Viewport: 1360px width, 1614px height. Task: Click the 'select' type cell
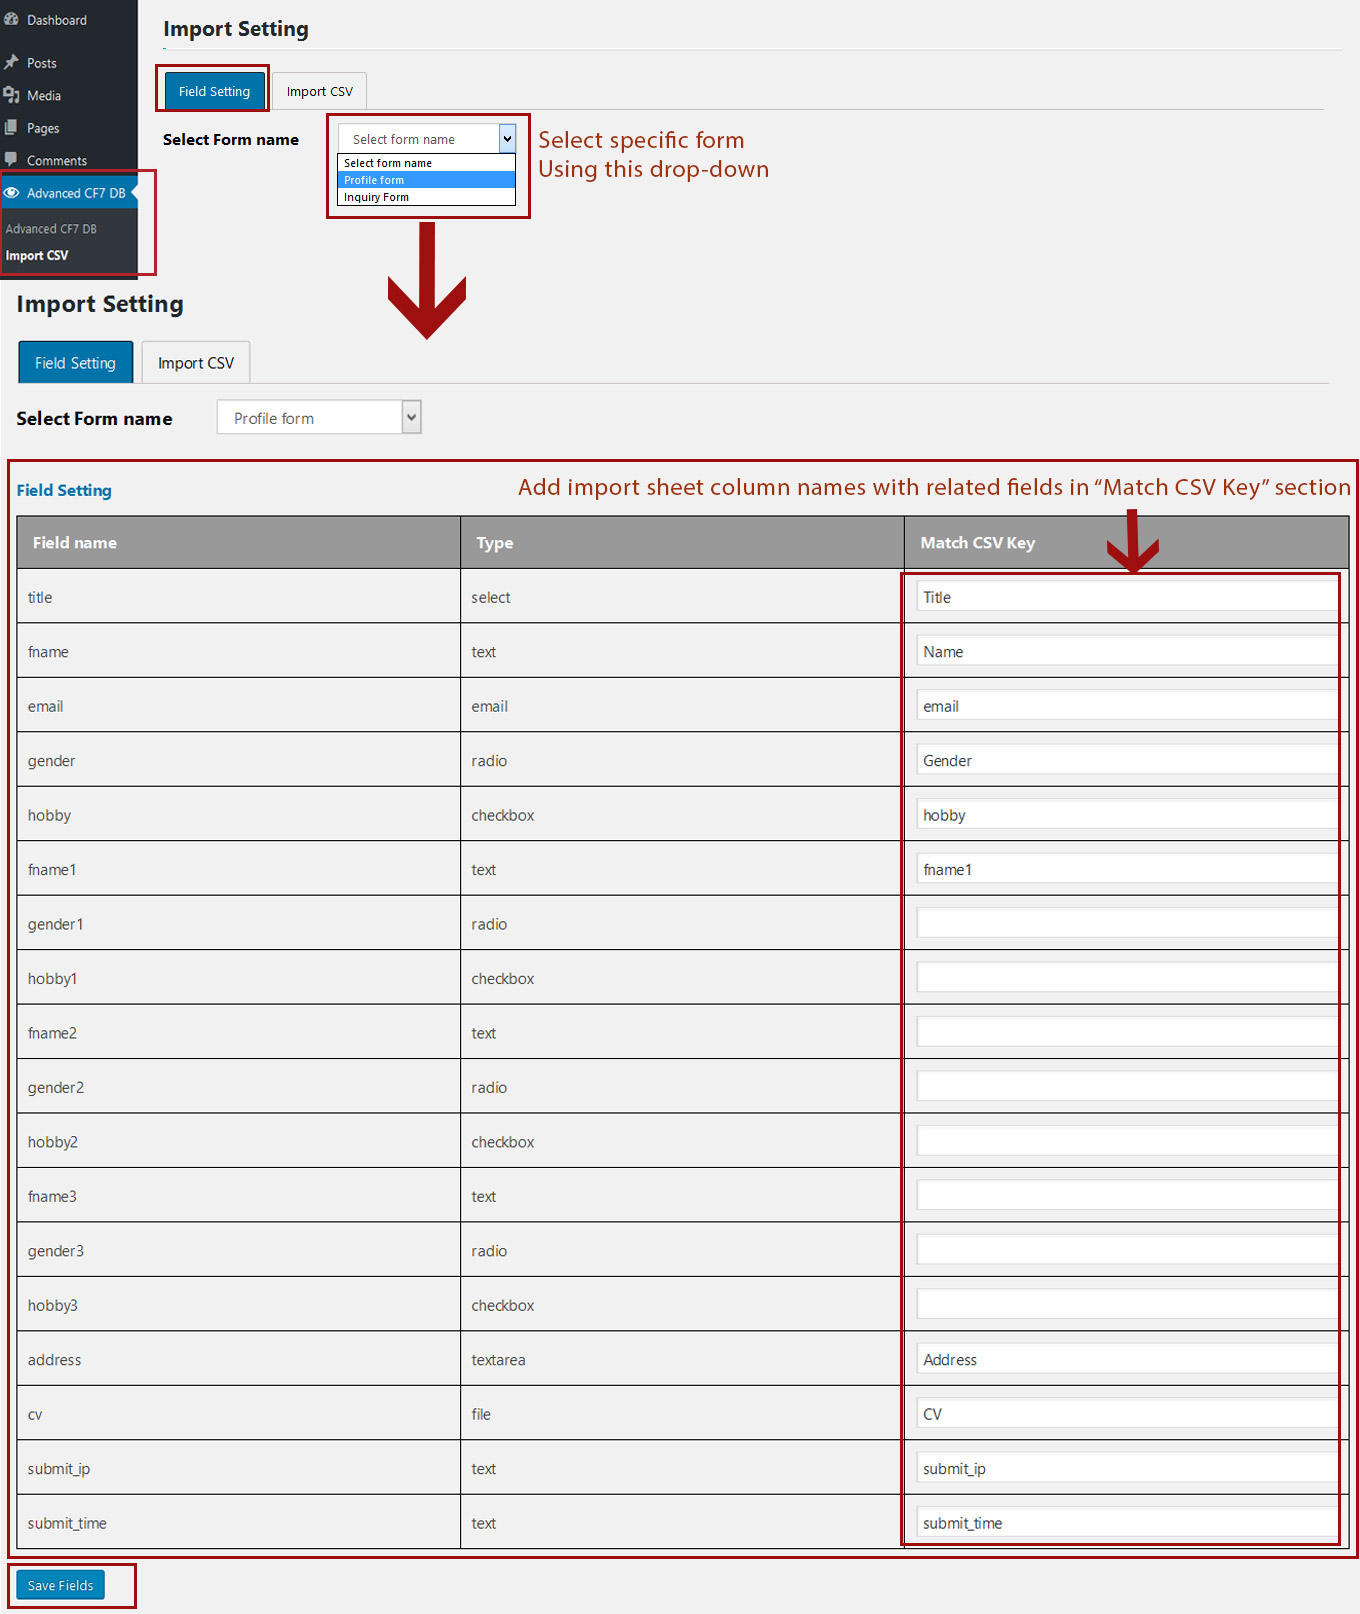(x=683, y=597)
